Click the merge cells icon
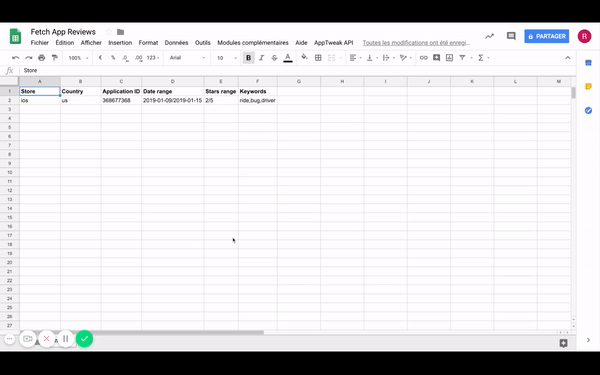This screenshot has height=375, width=600. [x=331, y=58]
